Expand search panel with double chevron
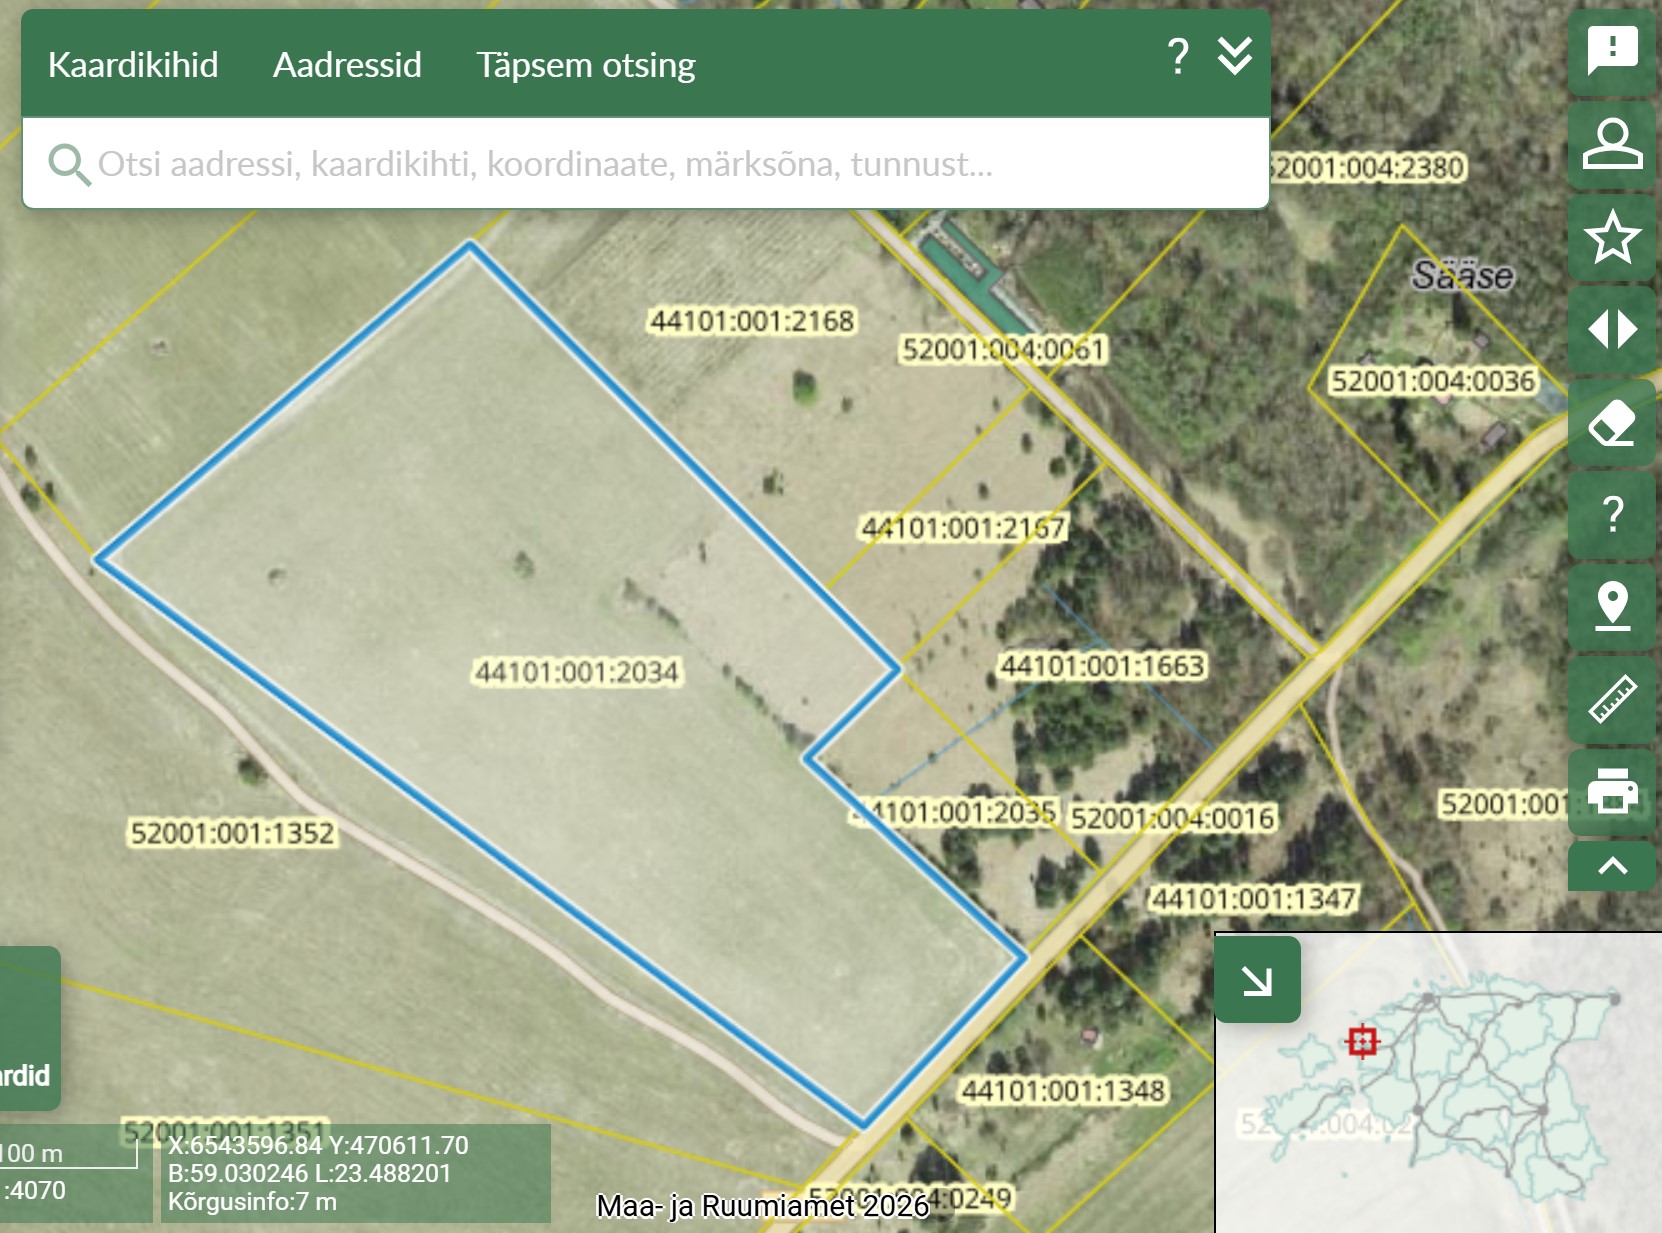Viewport: 1662px width, 1233px height. pos(1235,57)
